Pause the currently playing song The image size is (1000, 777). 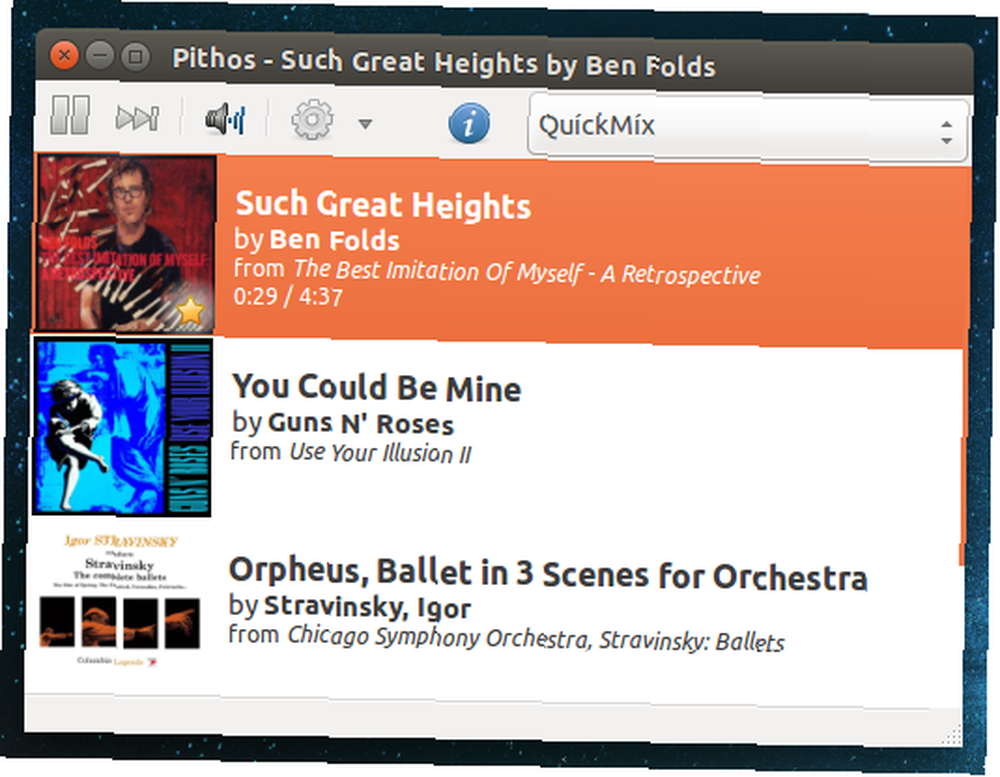(70, 115)
